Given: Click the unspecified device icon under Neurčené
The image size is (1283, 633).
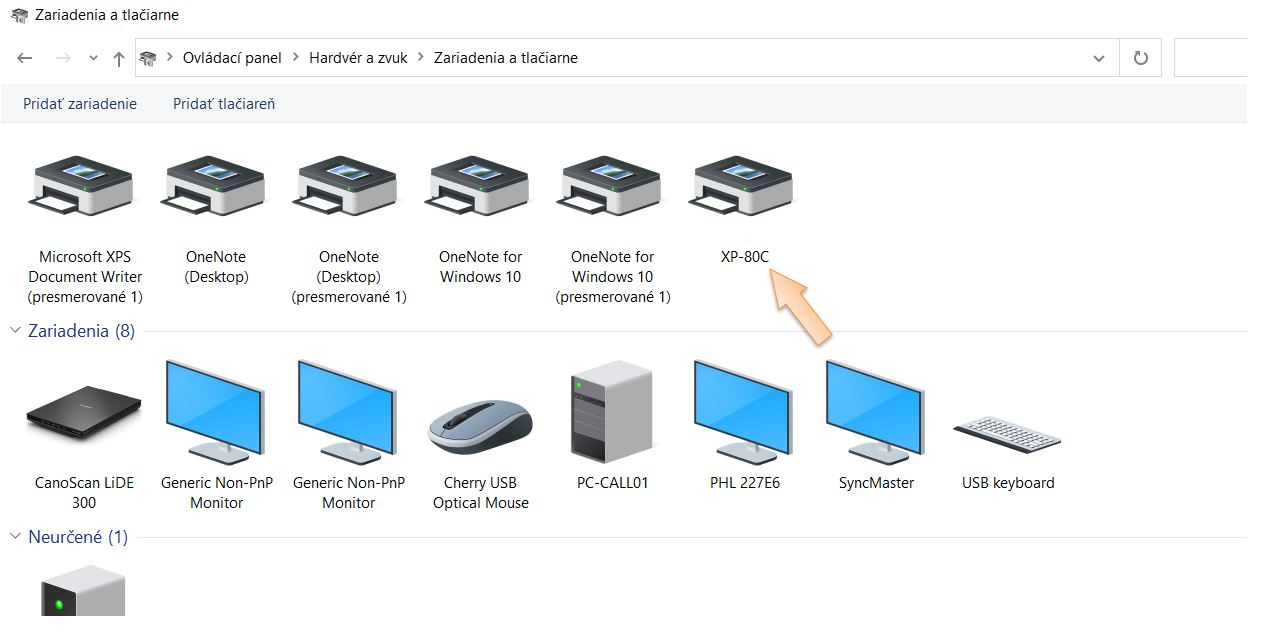Looking at the screenshot, I should (84, 592).
